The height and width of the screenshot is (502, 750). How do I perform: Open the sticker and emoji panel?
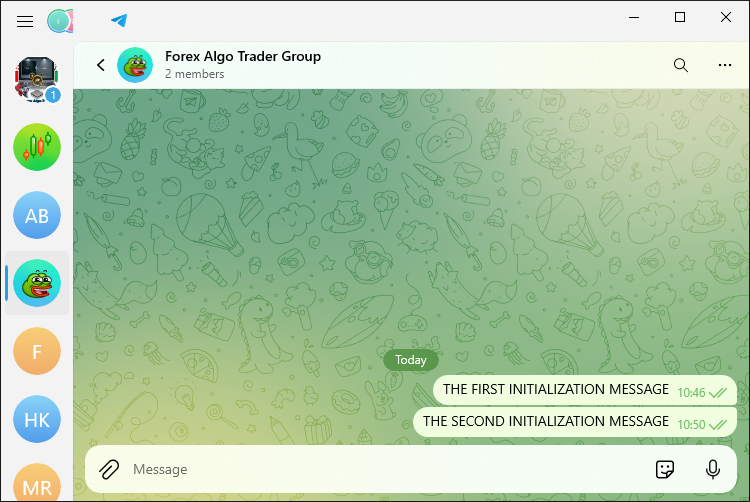pyautogui.click(x=665, y=469)
